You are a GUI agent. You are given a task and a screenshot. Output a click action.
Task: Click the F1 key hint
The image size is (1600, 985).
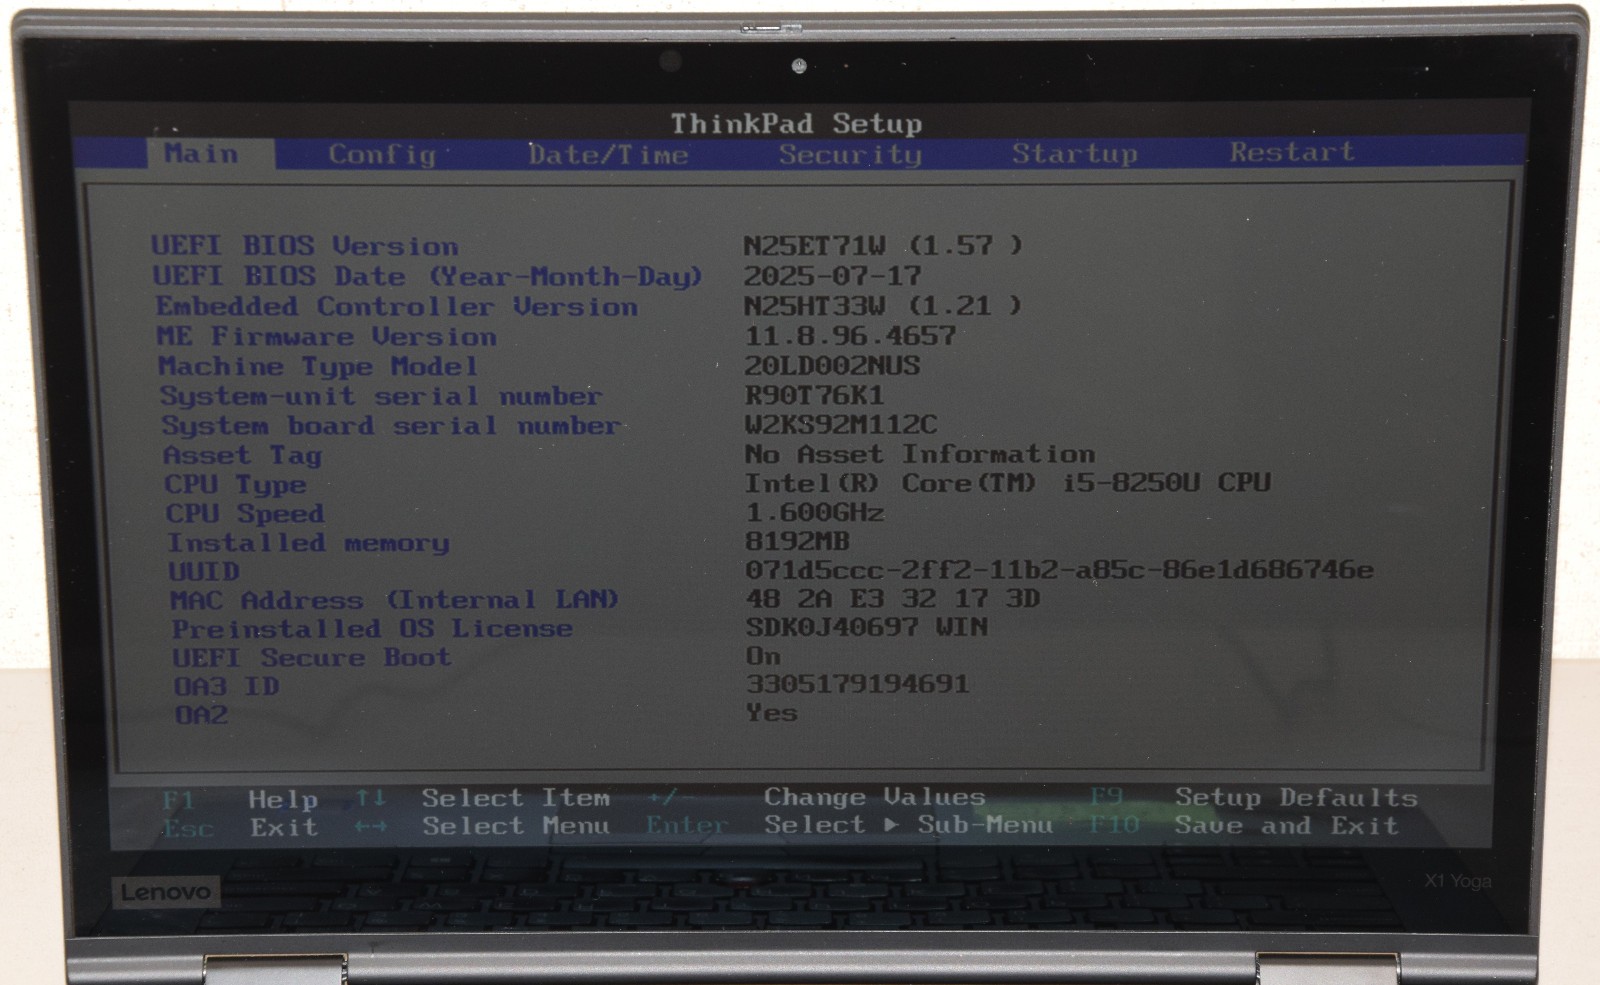pyautogui.click(x=178, y=800)
